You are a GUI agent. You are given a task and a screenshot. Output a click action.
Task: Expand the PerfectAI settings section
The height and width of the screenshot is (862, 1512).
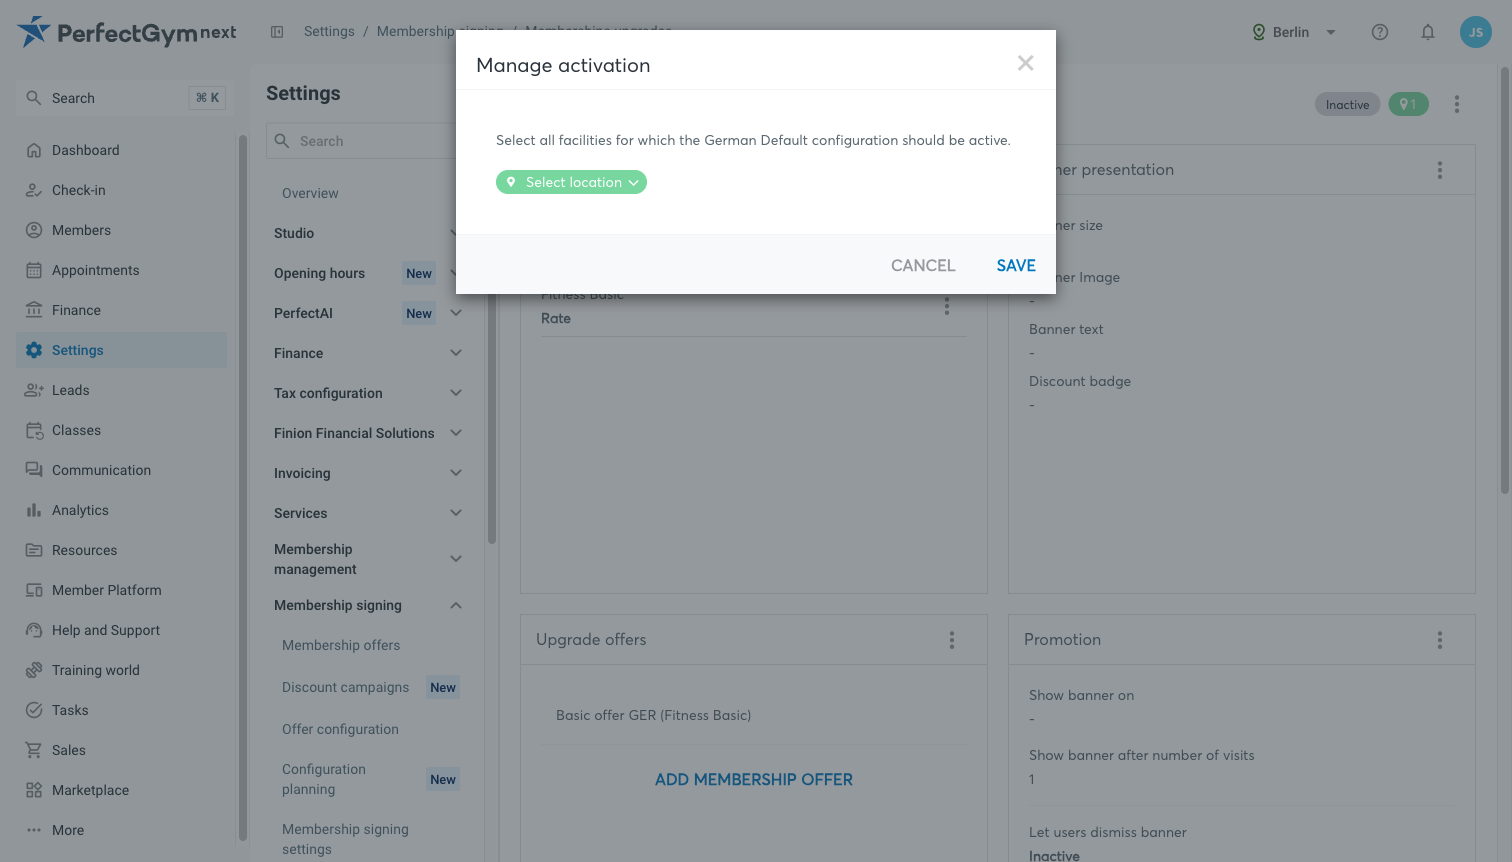pos(456,313)
